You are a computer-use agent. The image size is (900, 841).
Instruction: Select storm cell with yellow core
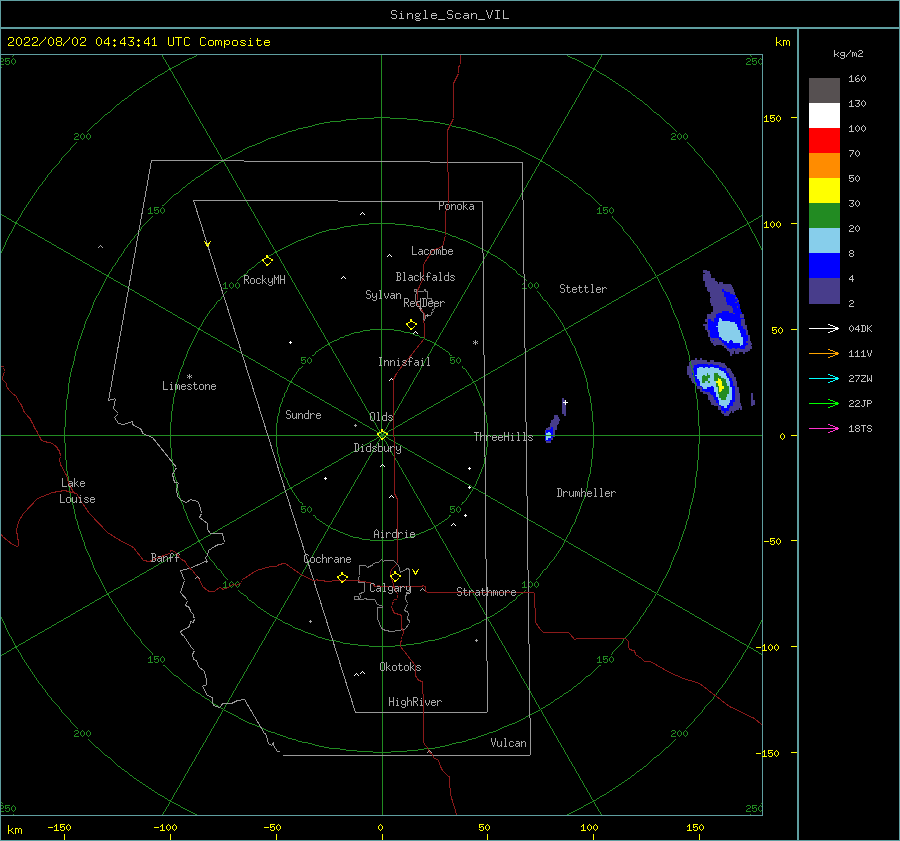tap(713, 385)
